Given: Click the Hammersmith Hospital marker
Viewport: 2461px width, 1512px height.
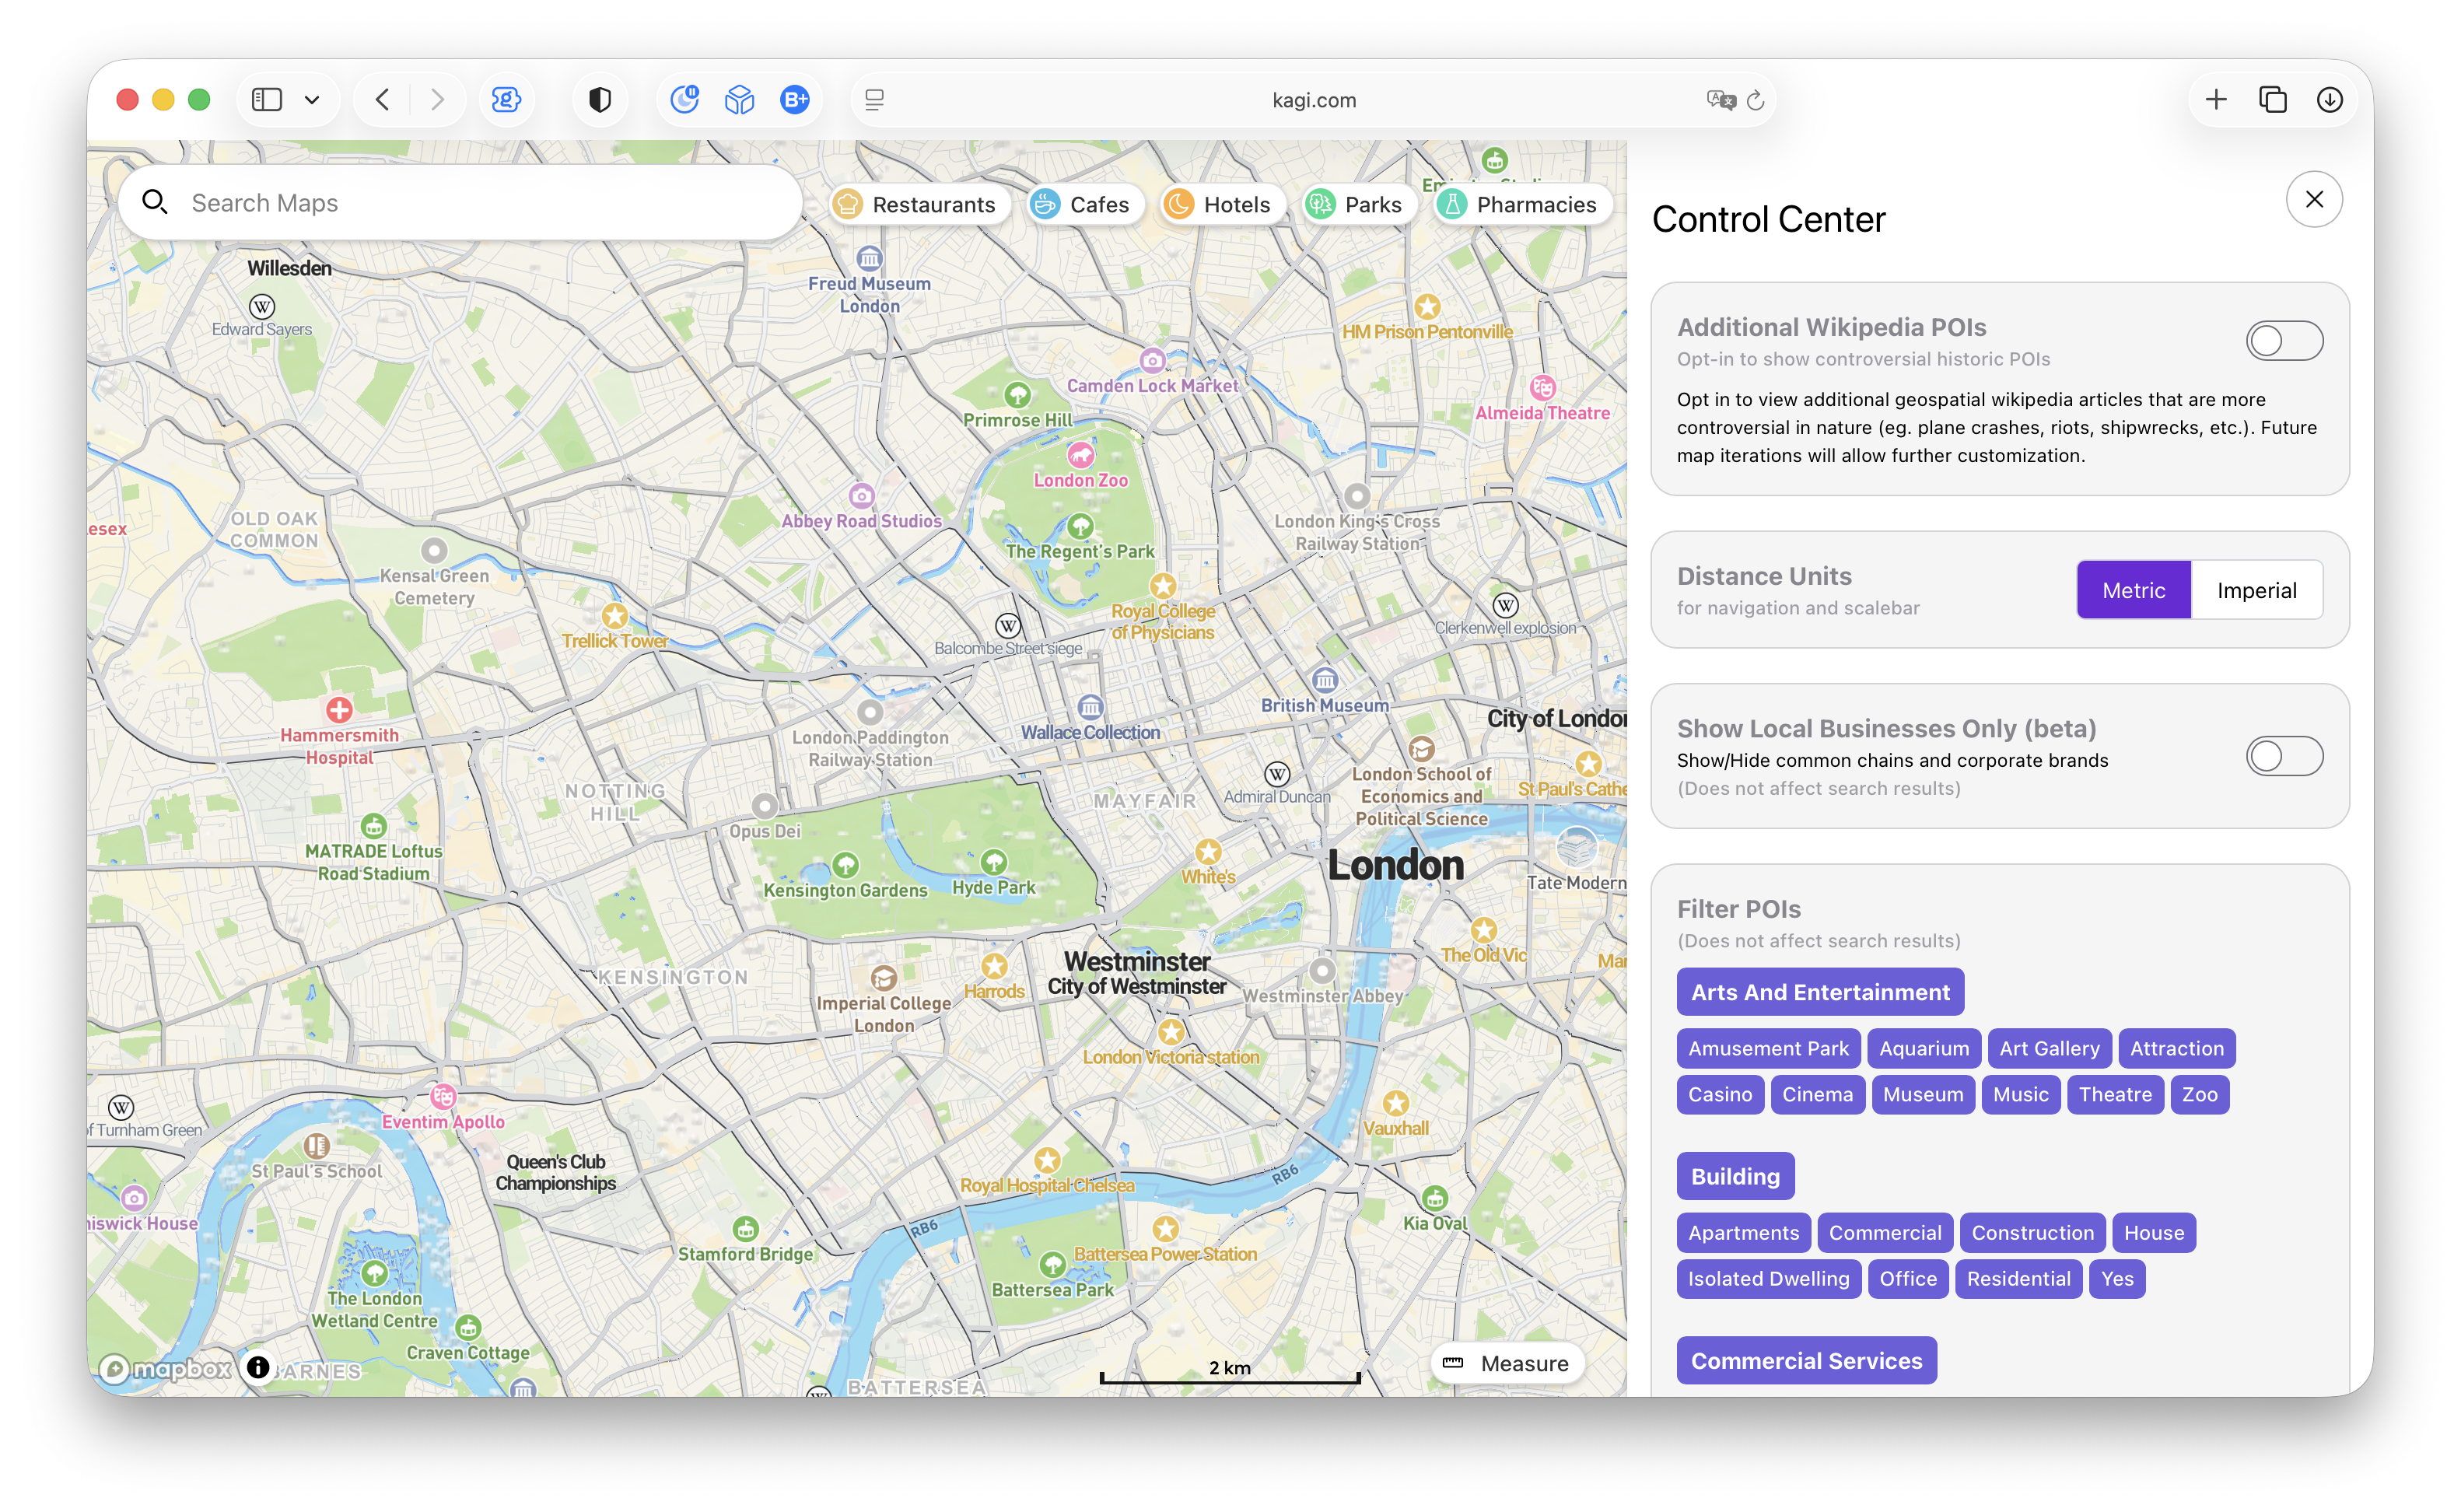Looking at the screenshot, I should [339, 710].
